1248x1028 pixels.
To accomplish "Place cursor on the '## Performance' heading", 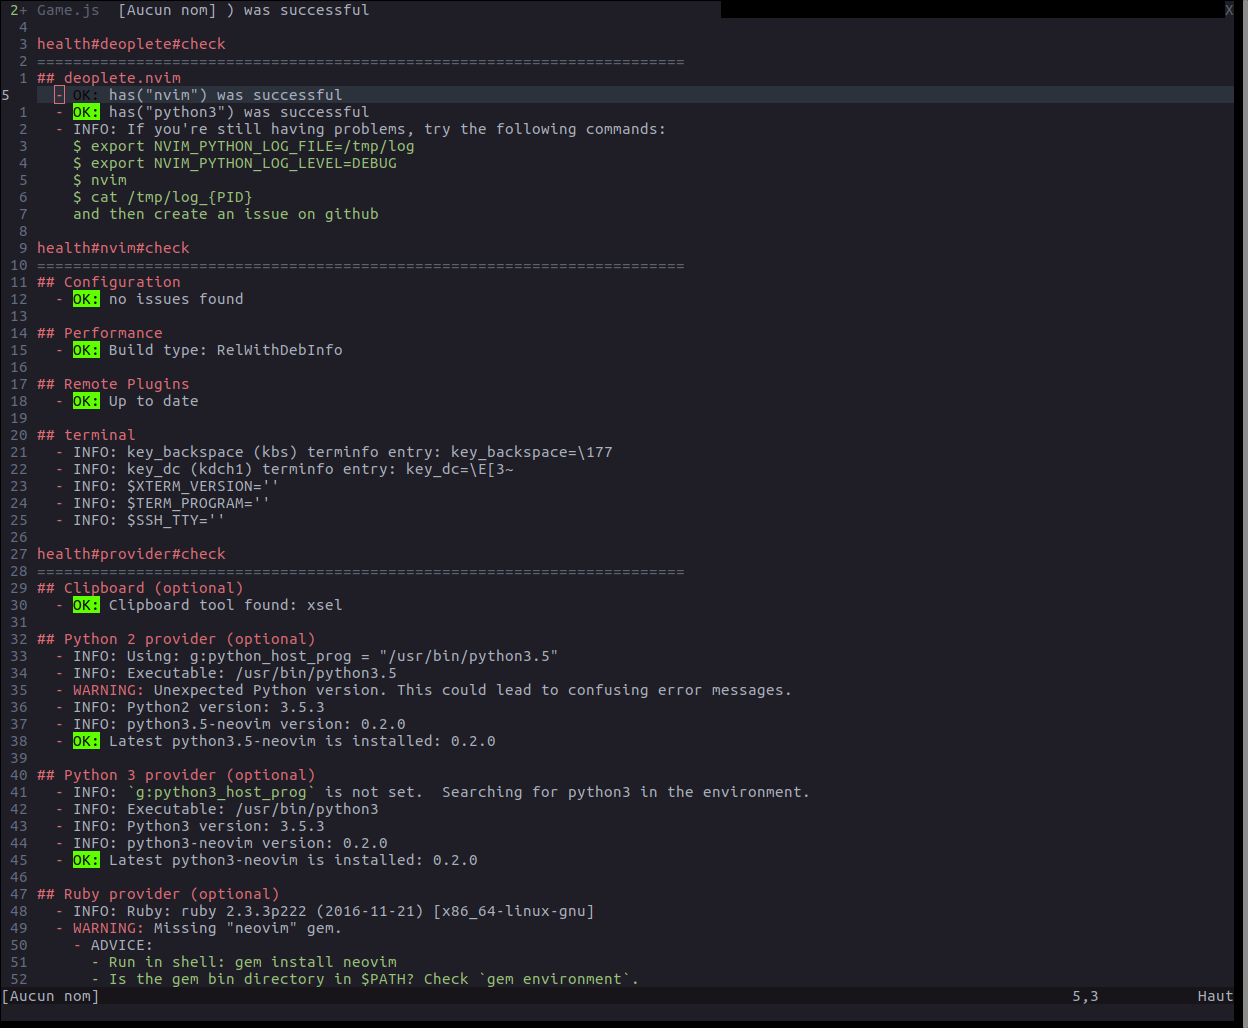I will pos(100,333).
